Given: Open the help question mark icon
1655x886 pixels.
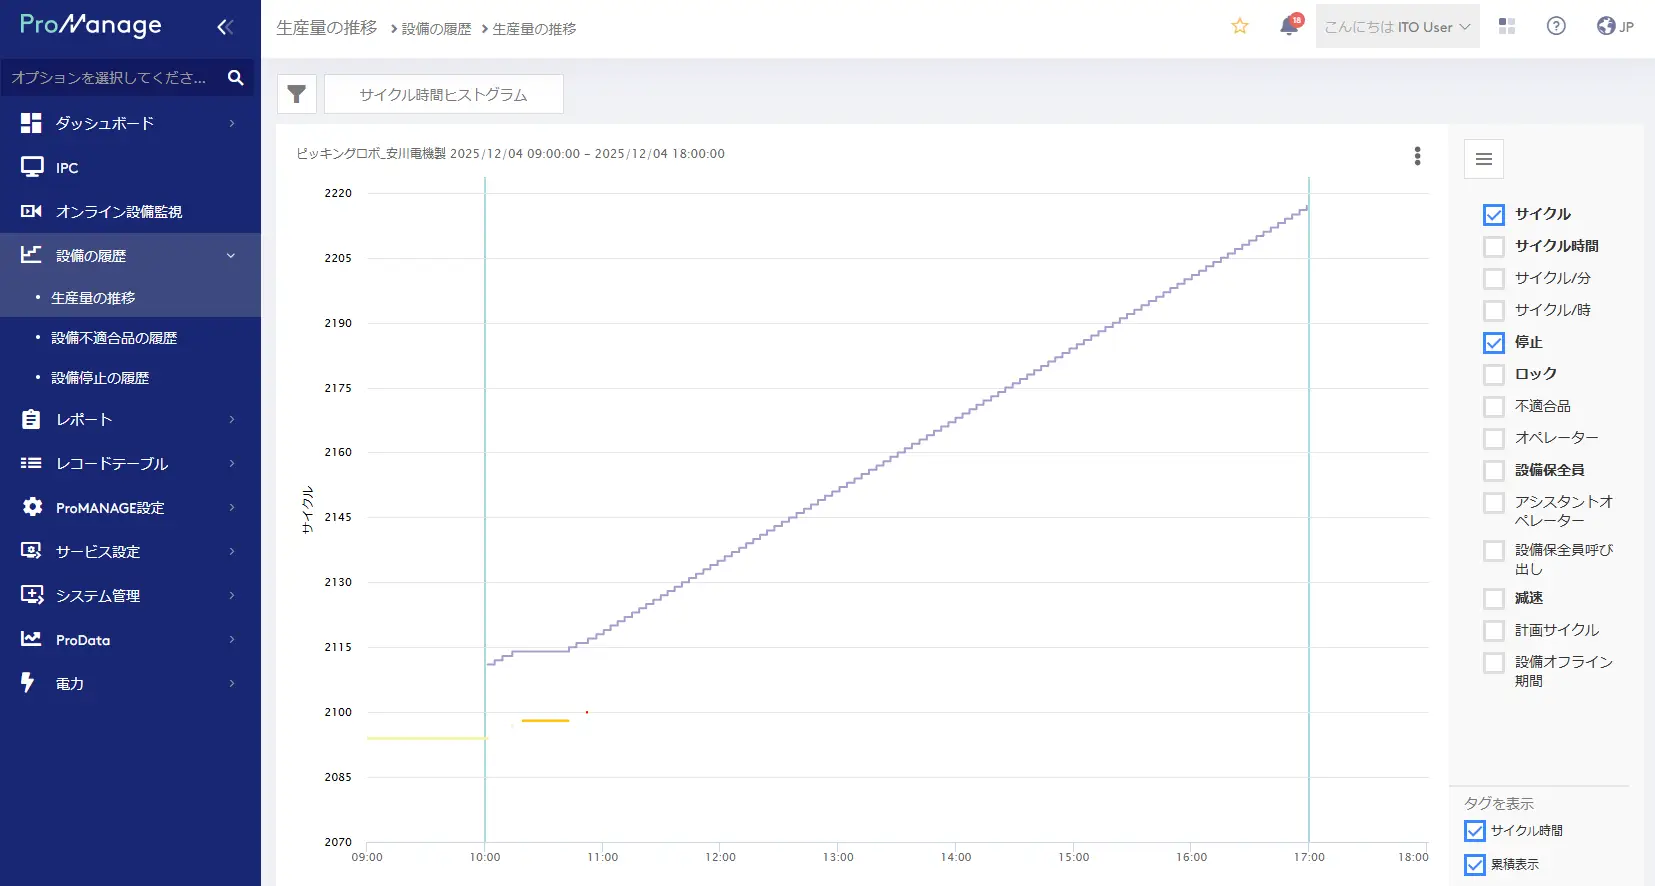Looking at the screenshot, I should (1556, 27).
